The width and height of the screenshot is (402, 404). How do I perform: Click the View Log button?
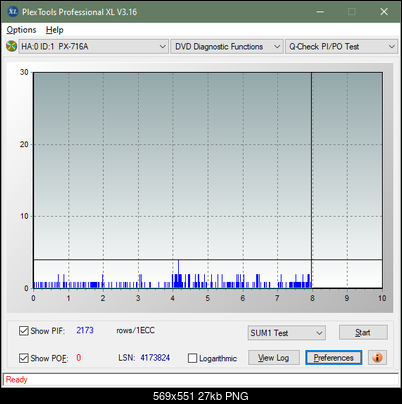274,358
